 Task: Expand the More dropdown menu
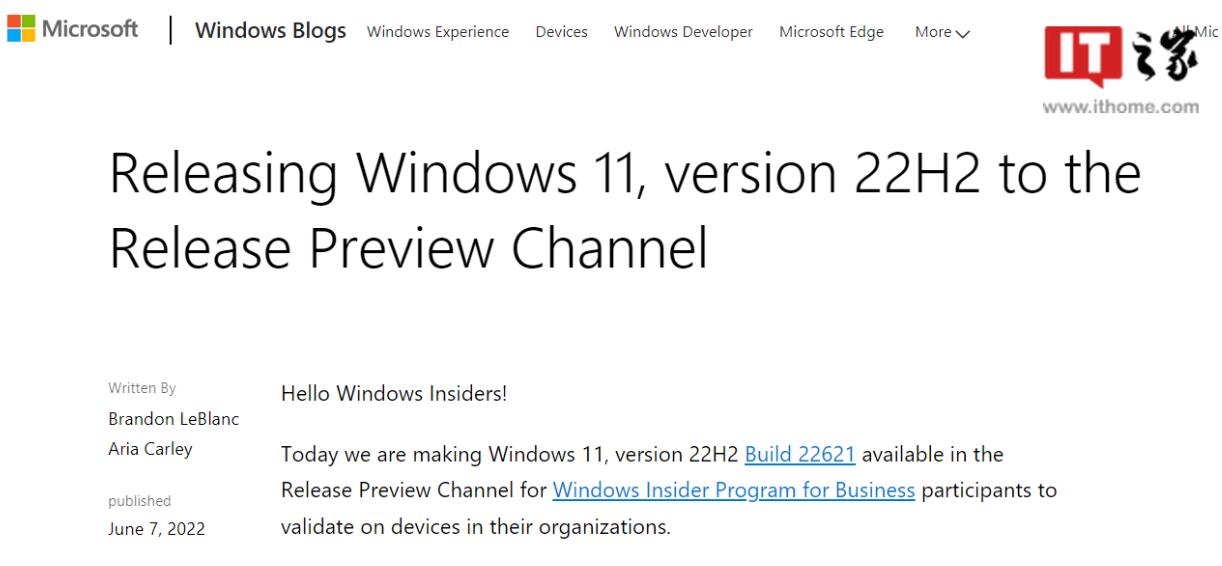tap(942, 32)
